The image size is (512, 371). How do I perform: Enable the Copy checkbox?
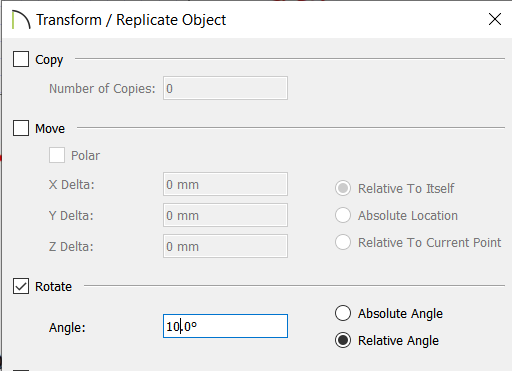tap(21, 59)
